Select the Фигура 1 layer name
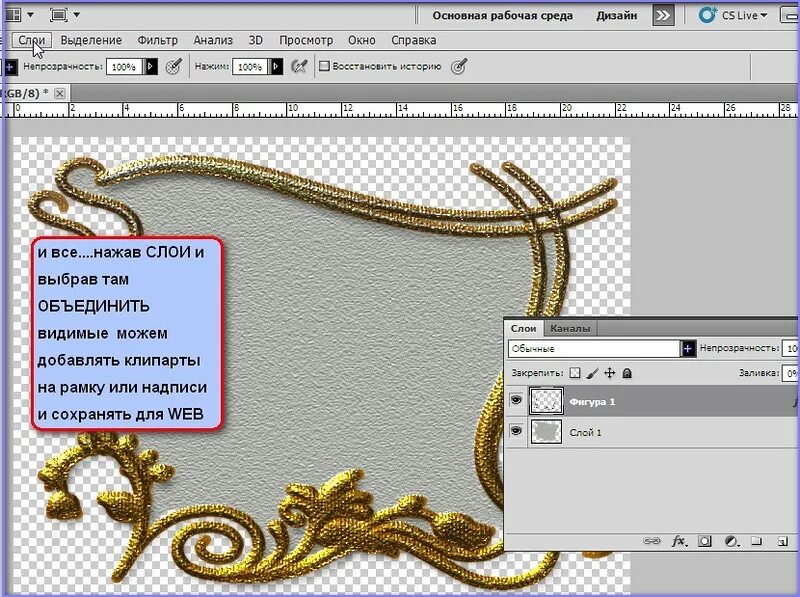This screenshot has width=800, height=597. 592,402
